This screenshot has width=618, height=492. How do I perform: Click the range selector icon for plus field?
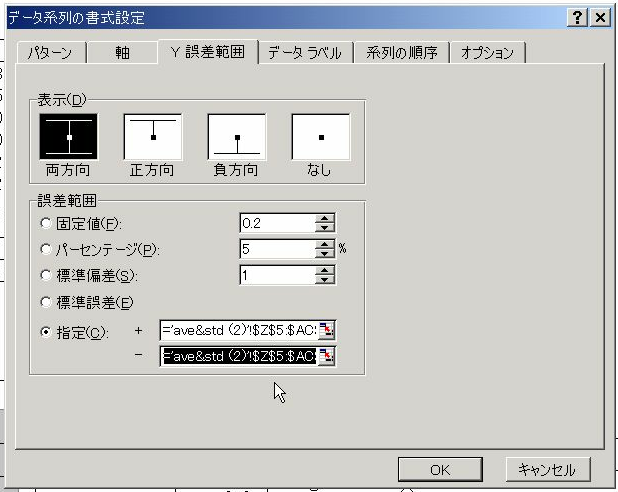tap(326, 331)
